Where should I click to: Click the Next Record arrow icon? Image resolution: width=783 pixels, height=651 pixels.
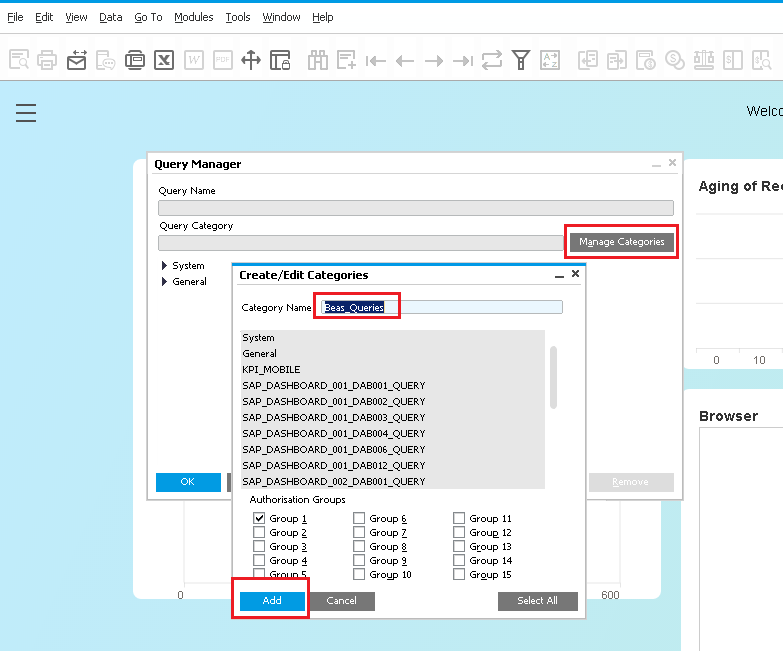coord(433,60)
